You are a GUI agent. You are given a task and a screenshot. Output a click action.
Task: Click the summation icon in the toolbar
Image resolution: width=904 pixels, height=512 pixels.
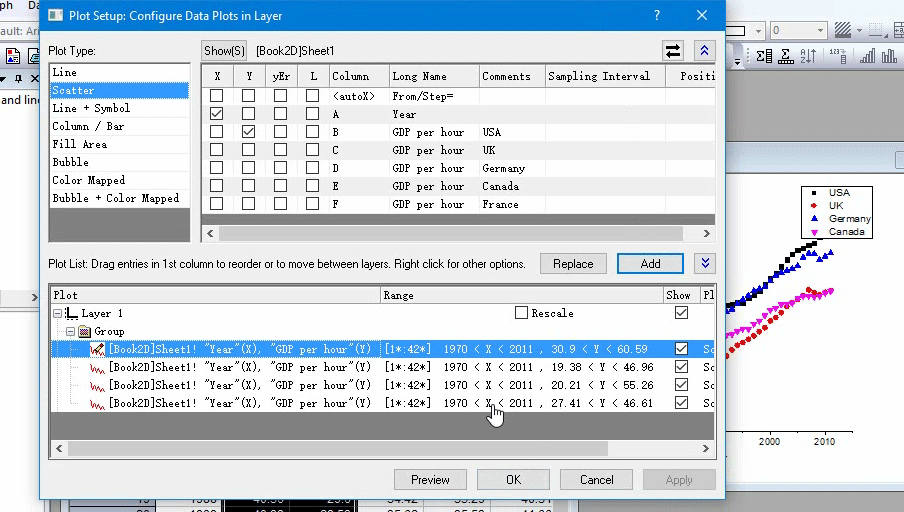click(x=765, y=56)
